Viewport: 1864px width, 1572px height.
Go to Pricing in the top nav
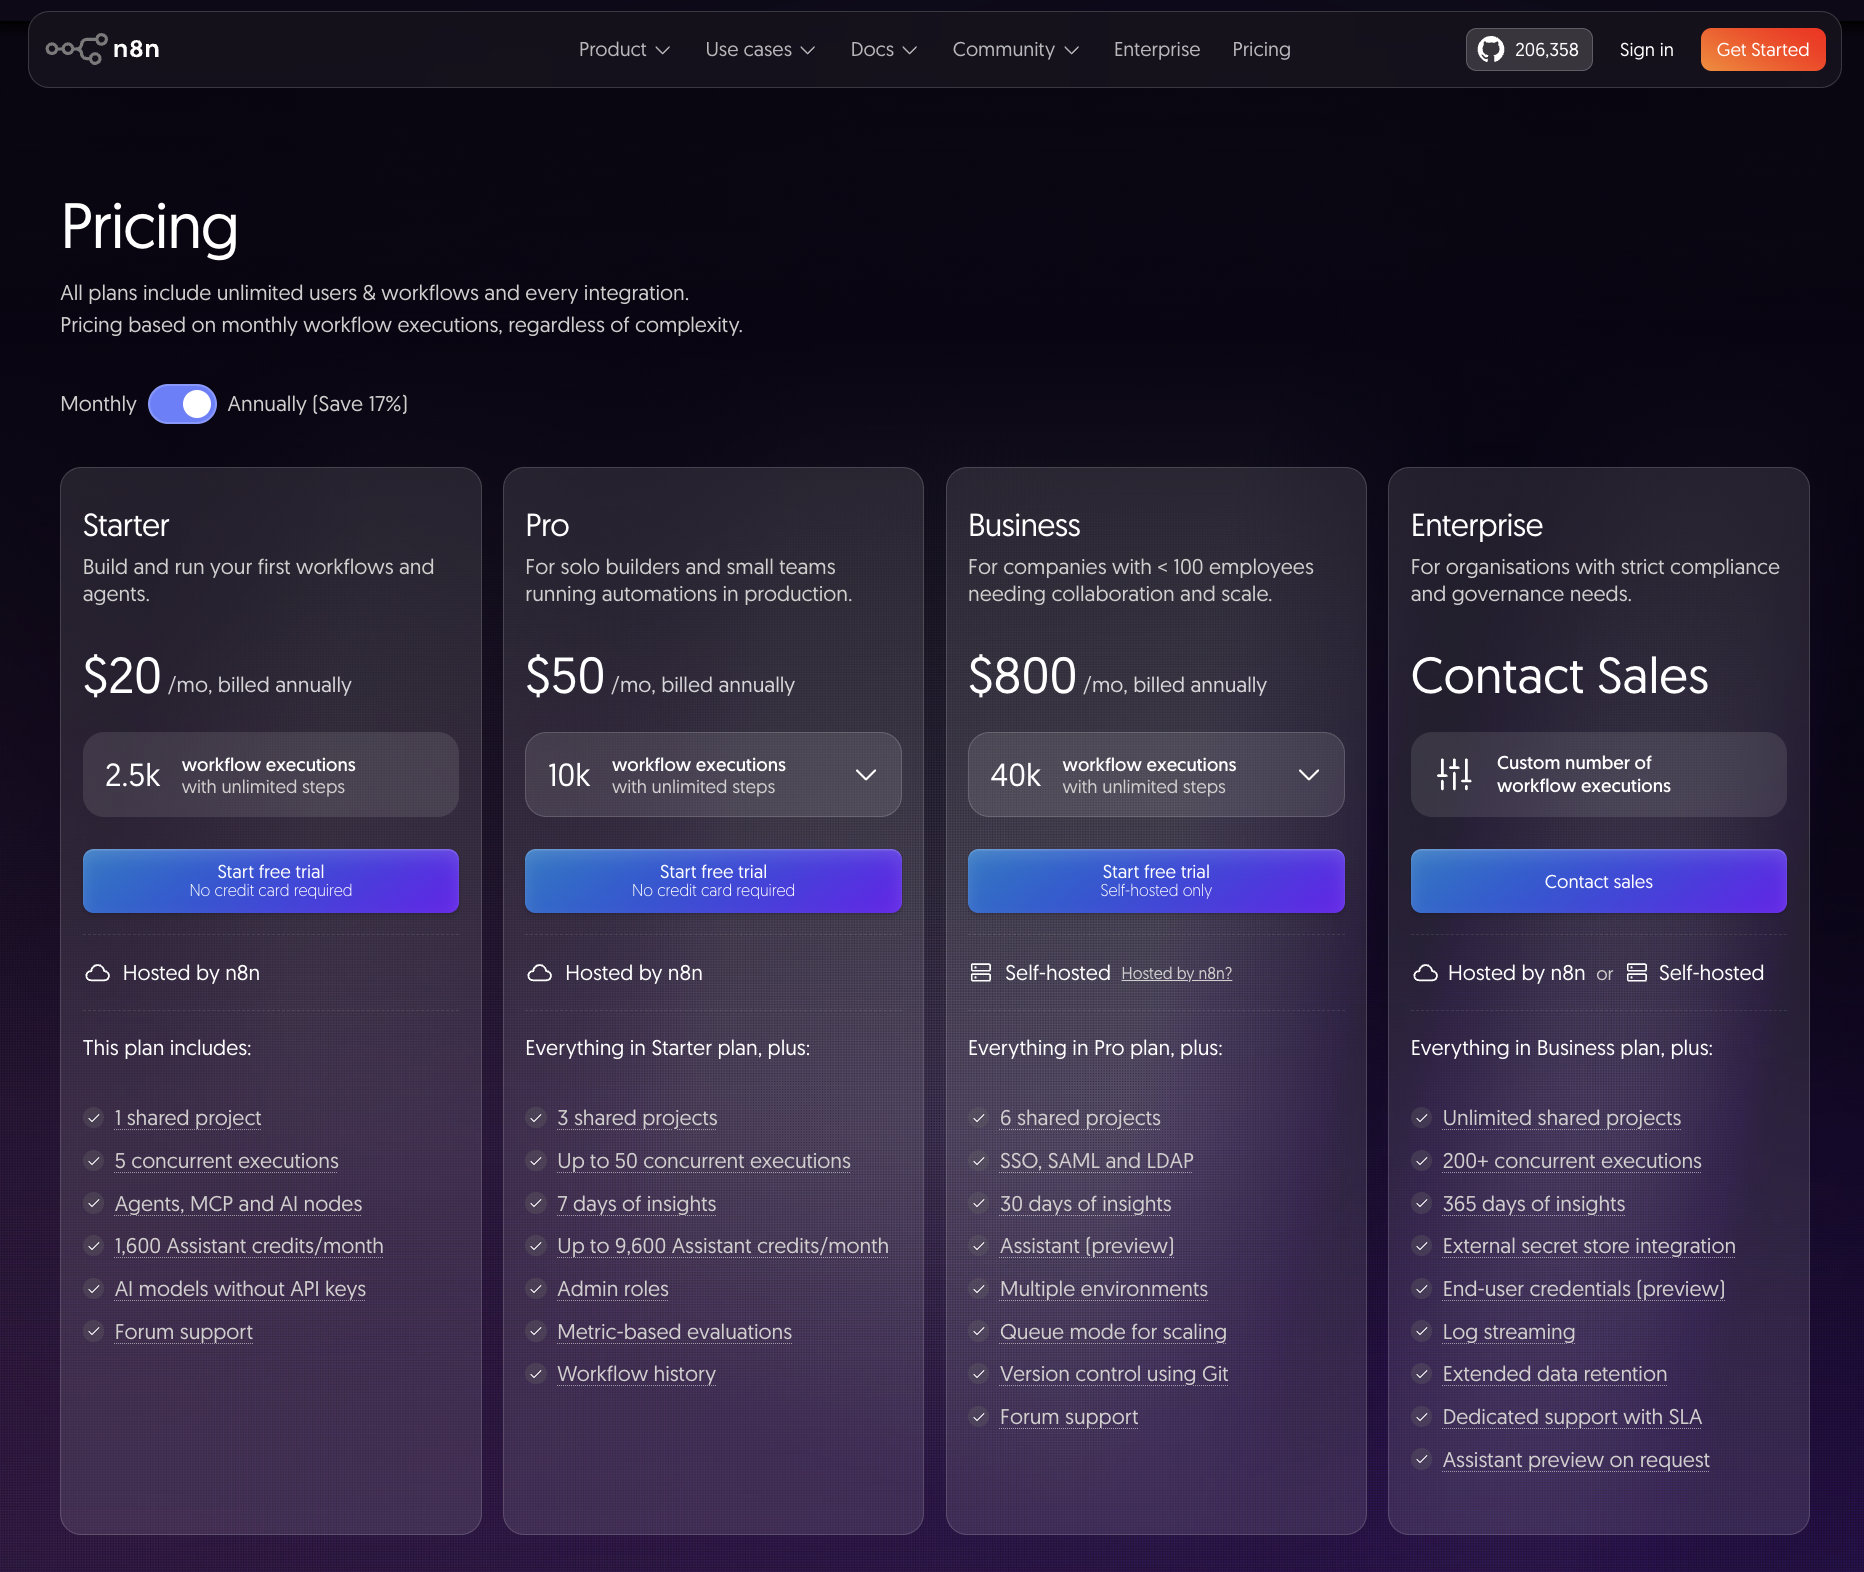click(1261, 49)
